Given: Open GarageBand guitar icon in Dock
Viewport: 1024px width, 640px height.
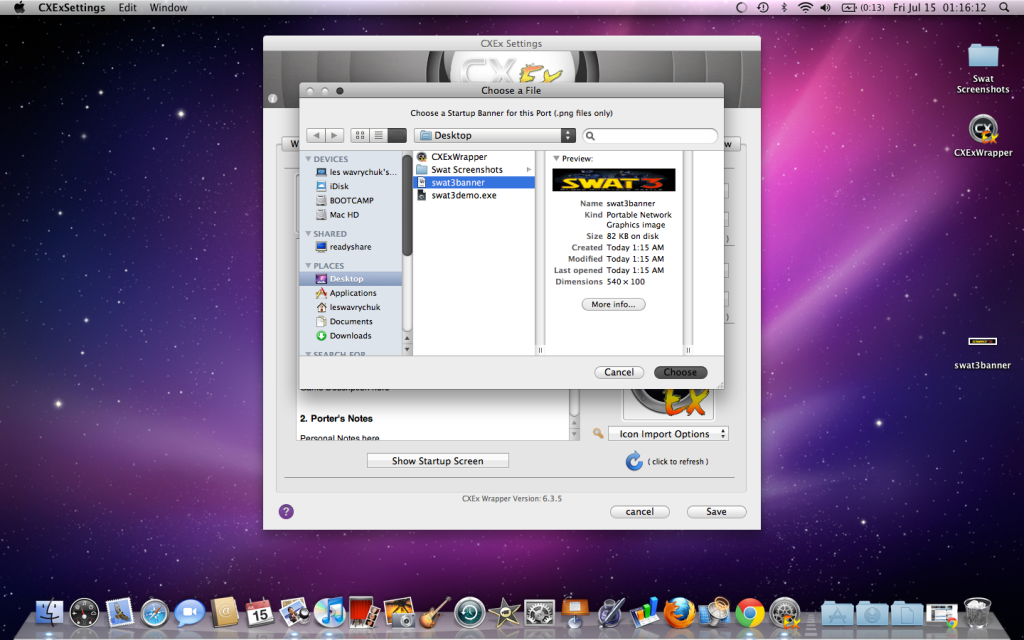Looking at the screenshot, I should click(434, 613).
